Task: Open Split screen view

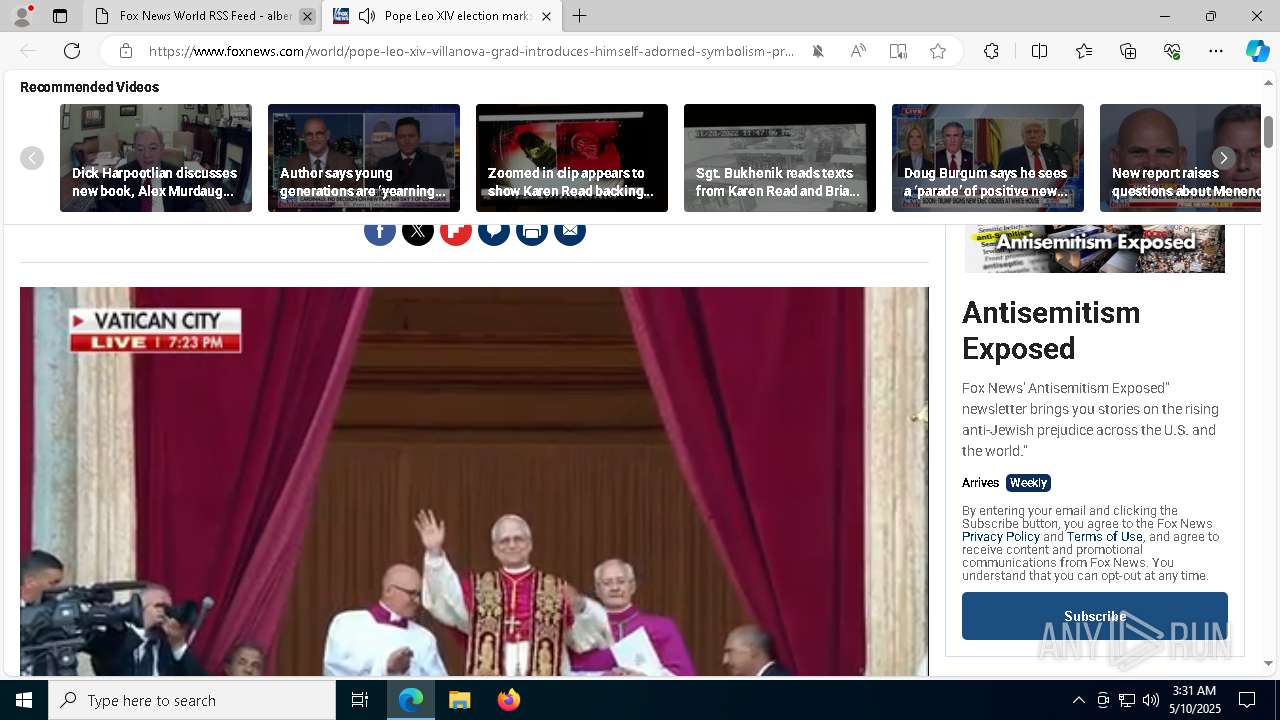Action: coord(1039,51)
